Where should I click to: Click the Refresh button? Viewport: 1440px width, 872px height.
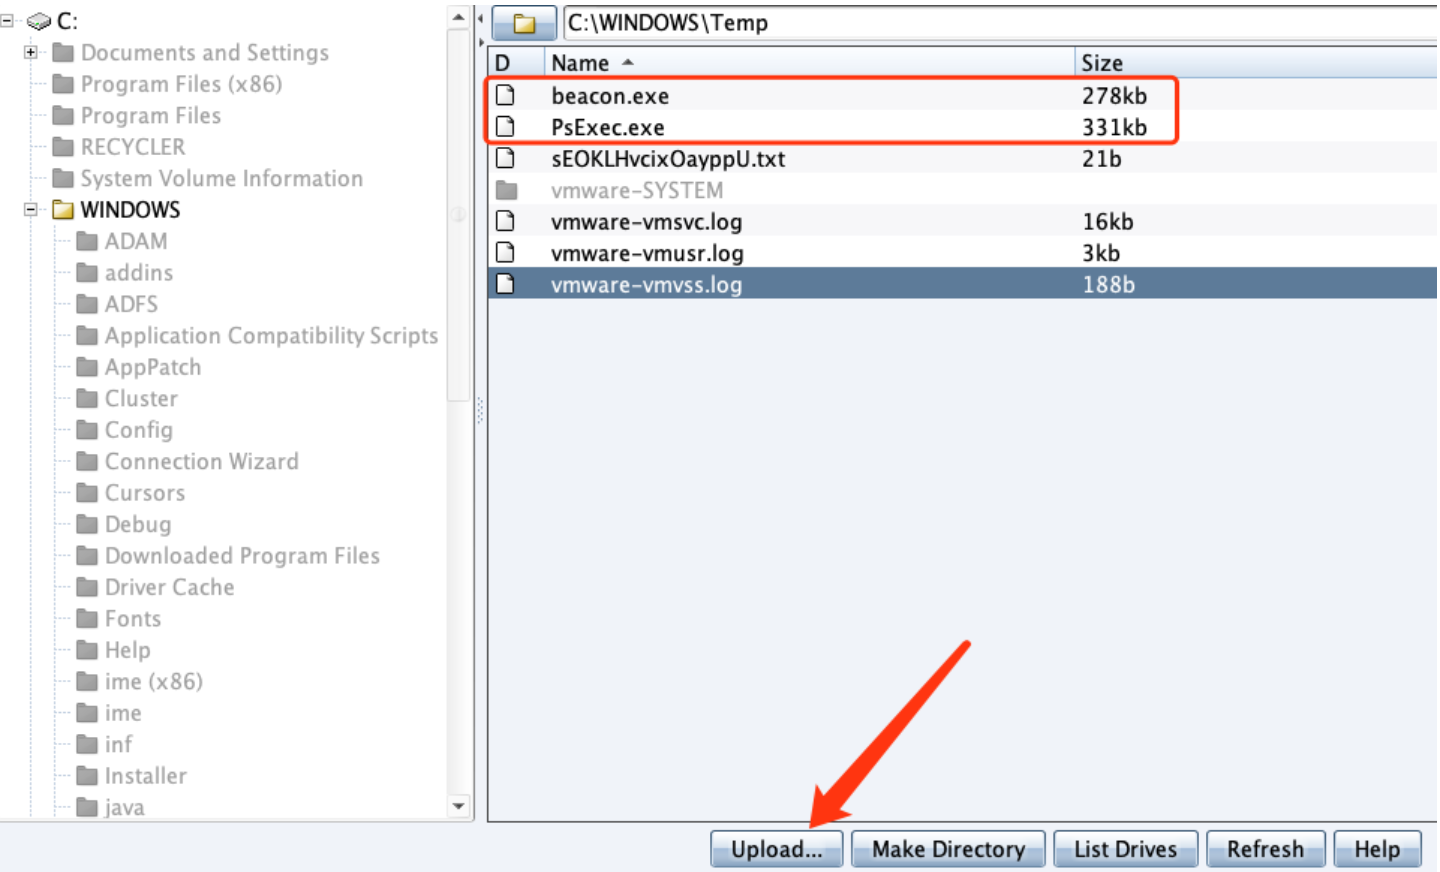[1265, 849]
